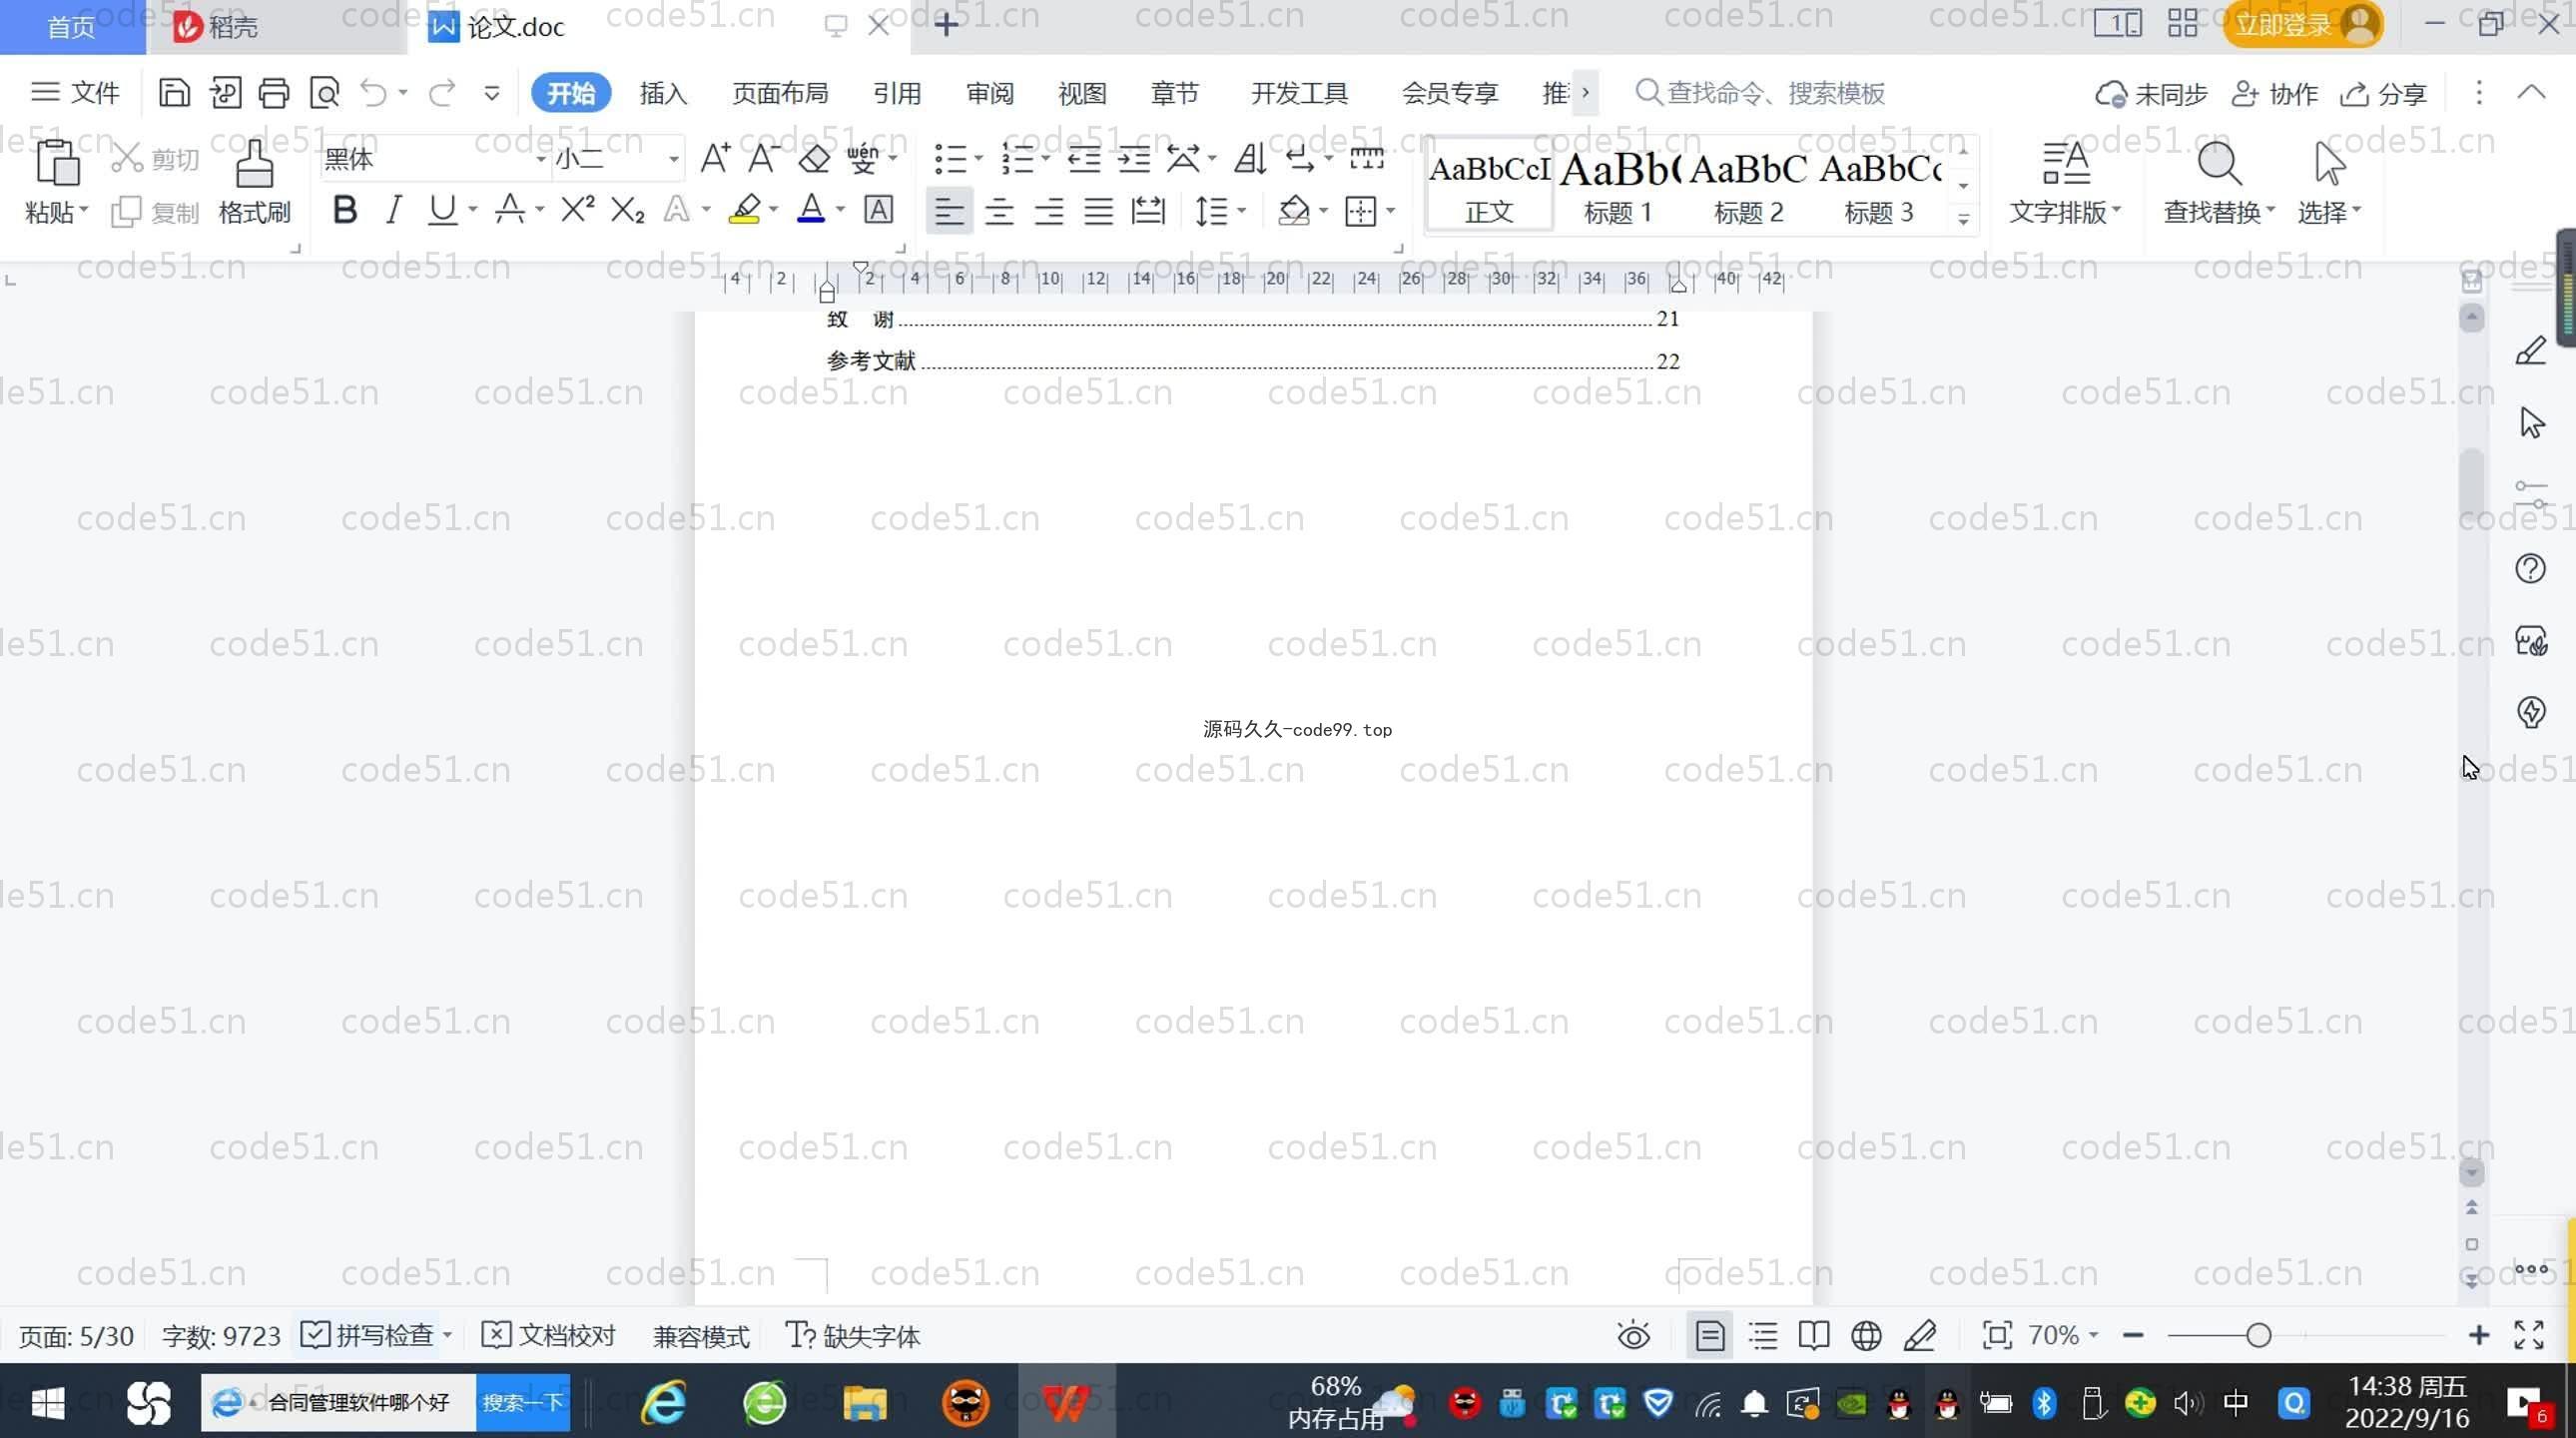Click the search commands input field
The height and width of the screenshot is (1438, 2576).
pos(1776,93)
